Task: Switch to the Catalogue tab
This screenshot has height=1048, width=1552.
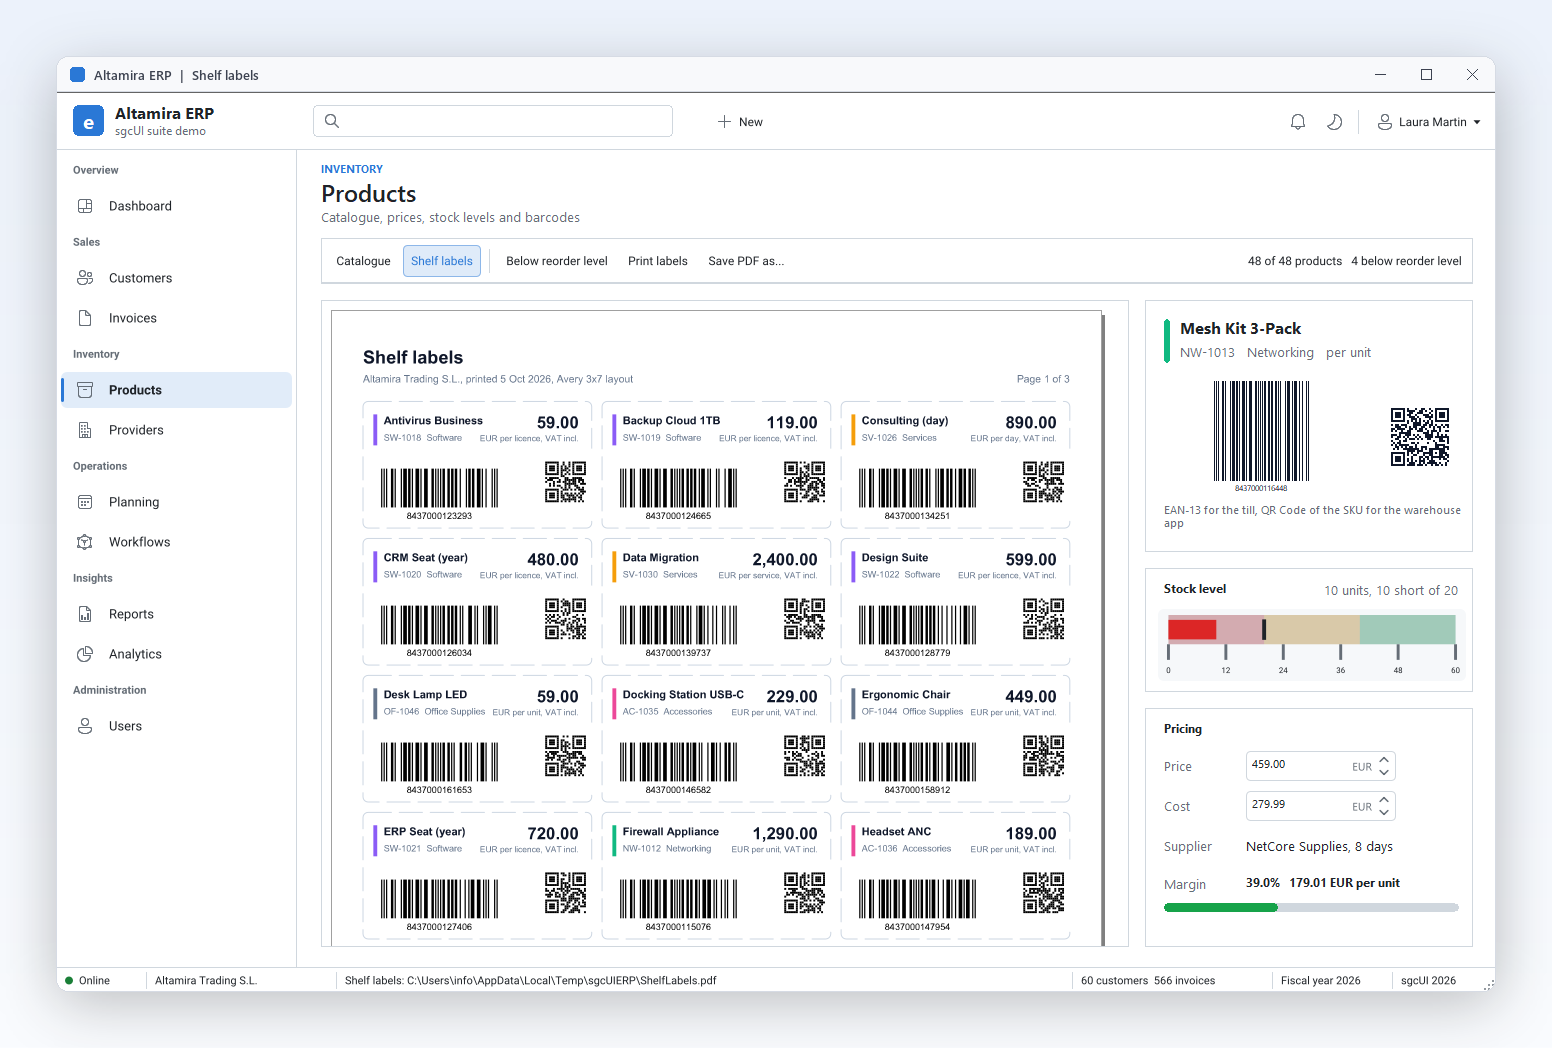Action: [363, 261]
